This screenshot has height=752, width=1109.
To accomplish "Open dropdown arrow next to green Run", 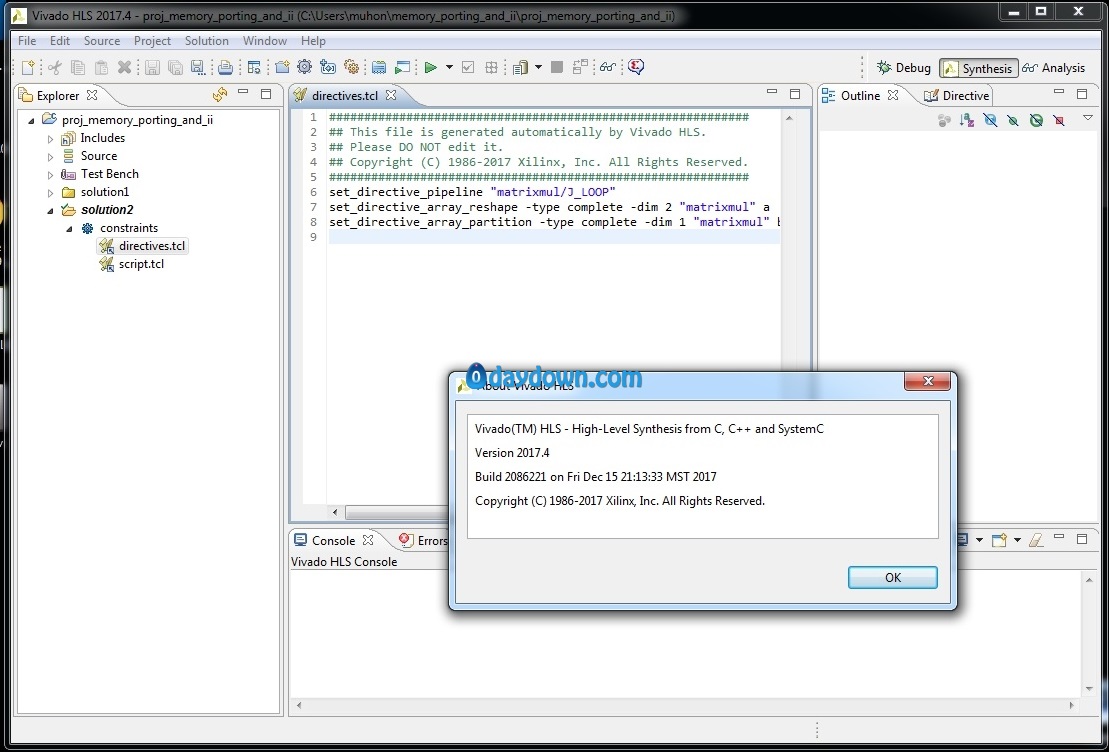I will [x=449, y=67].
